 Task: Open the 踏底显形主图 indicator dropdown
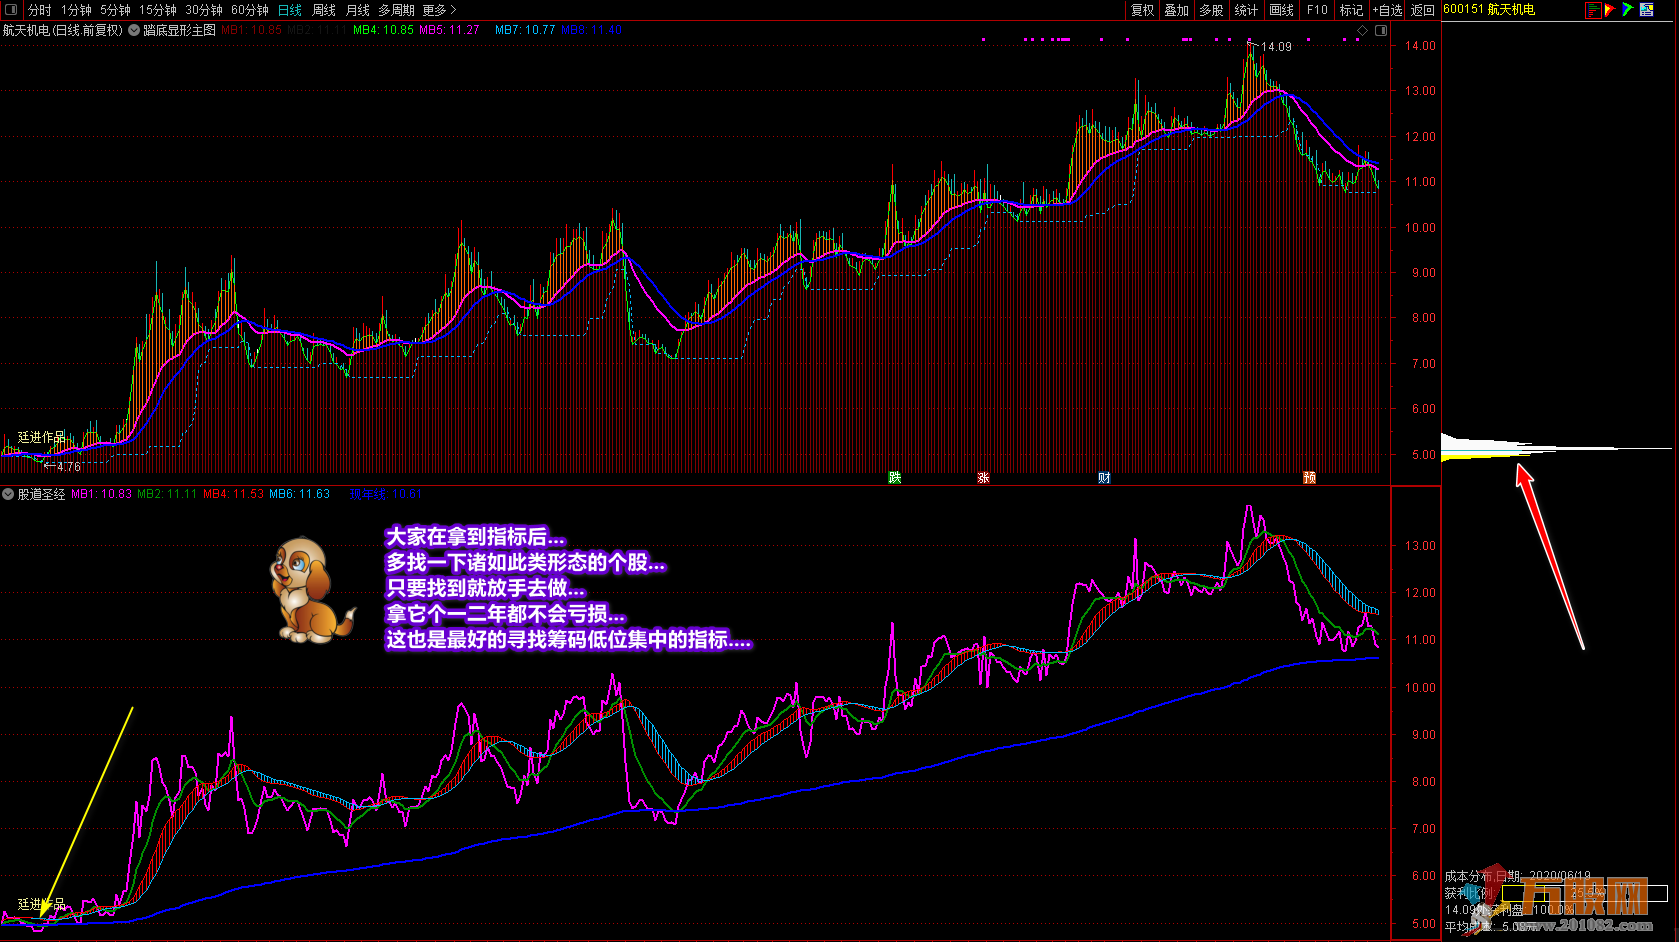[x=134, y=31]
